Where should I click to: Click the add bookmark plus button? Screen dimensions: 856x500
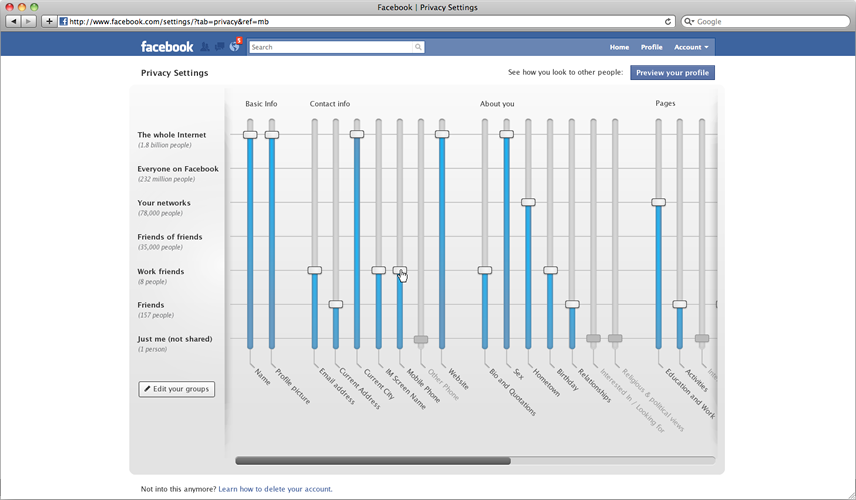[49, 21]
